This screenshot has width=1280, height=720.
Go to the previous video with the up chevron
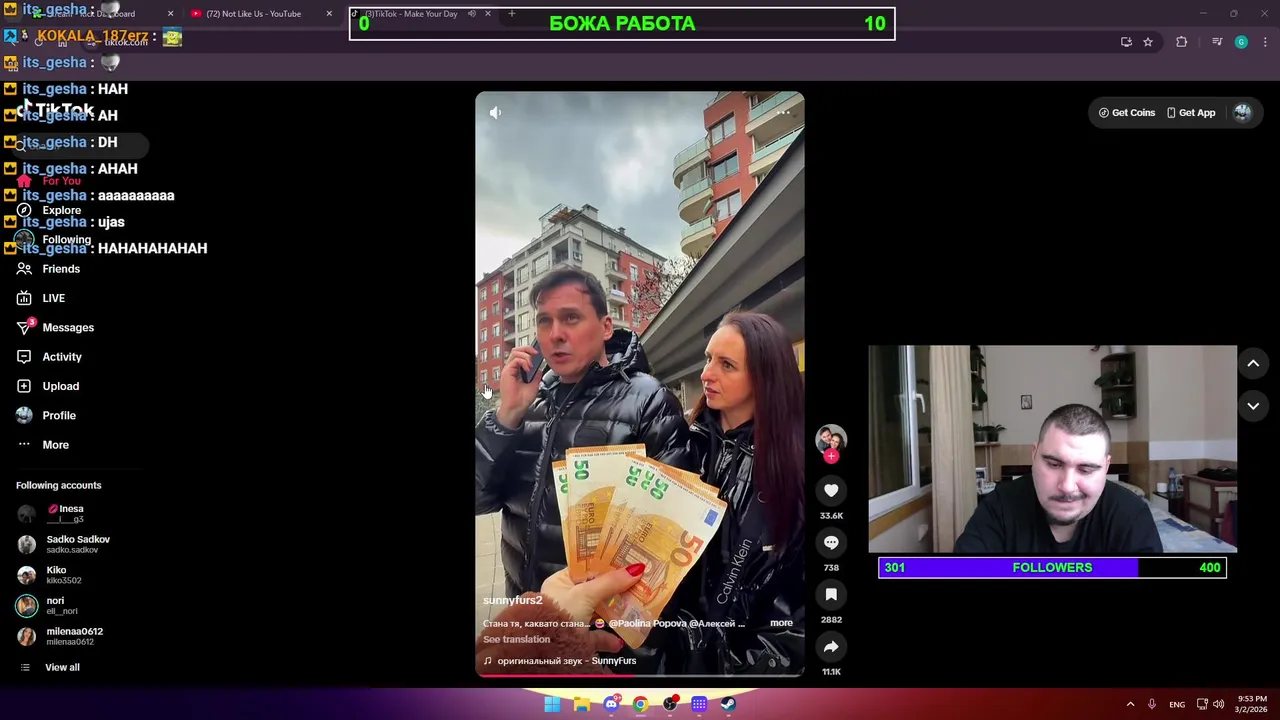1253,363
